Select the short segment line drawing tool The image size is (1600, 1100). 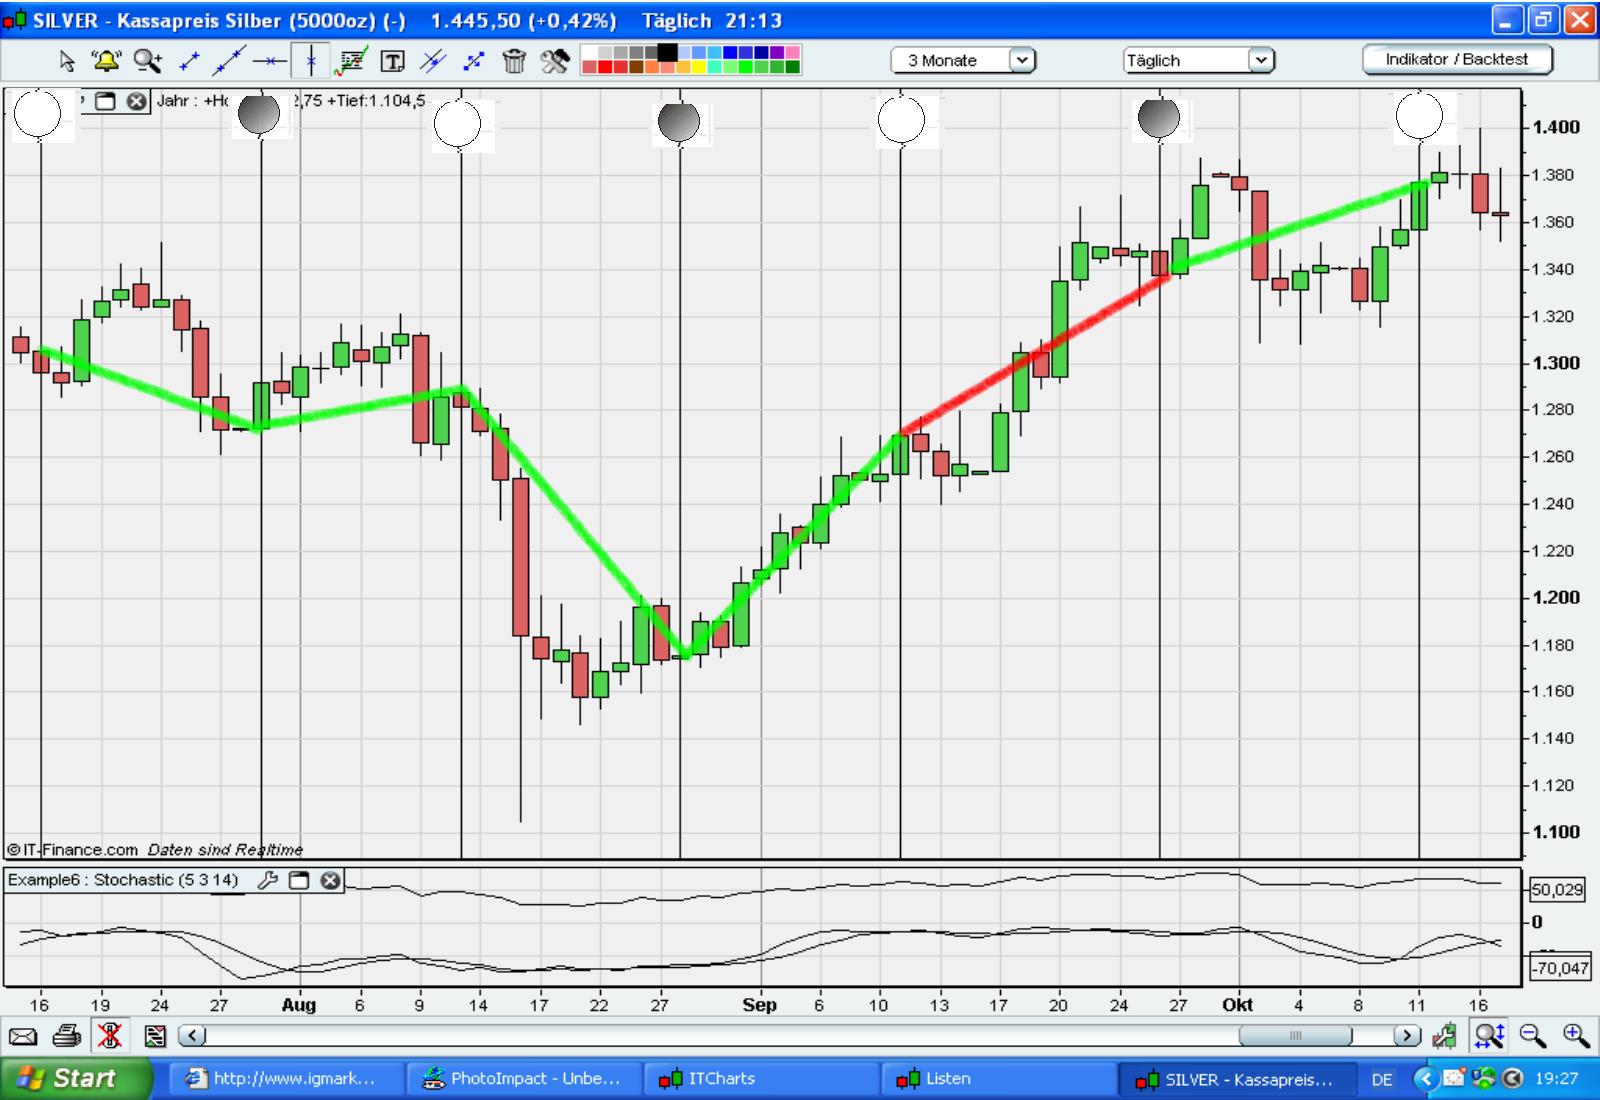click(x=189, y=61)
